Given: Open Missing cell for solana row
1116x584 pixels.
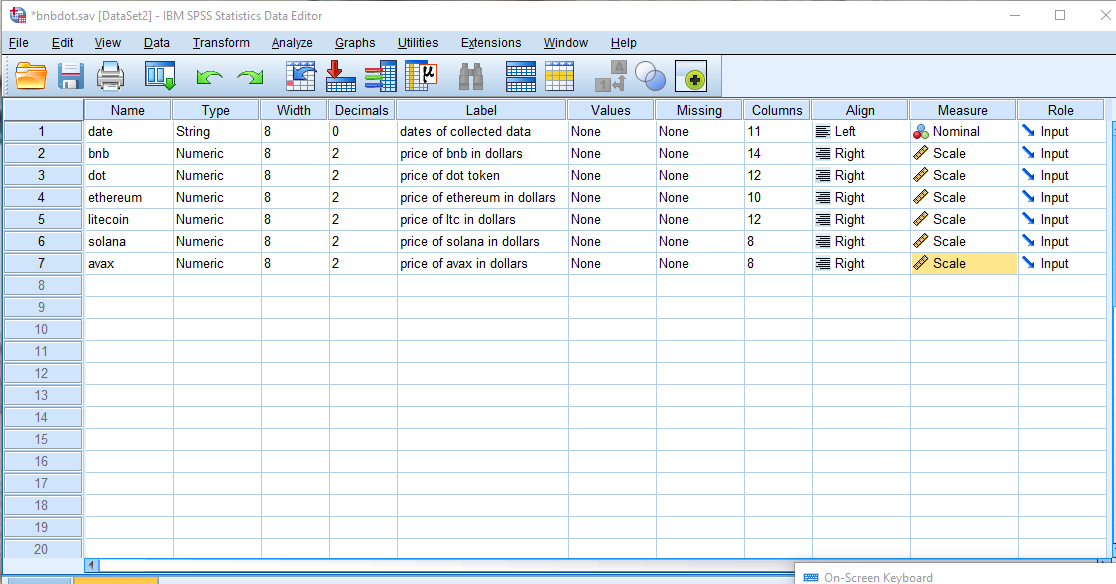Looking at the screenshot, I should [700, 242].
